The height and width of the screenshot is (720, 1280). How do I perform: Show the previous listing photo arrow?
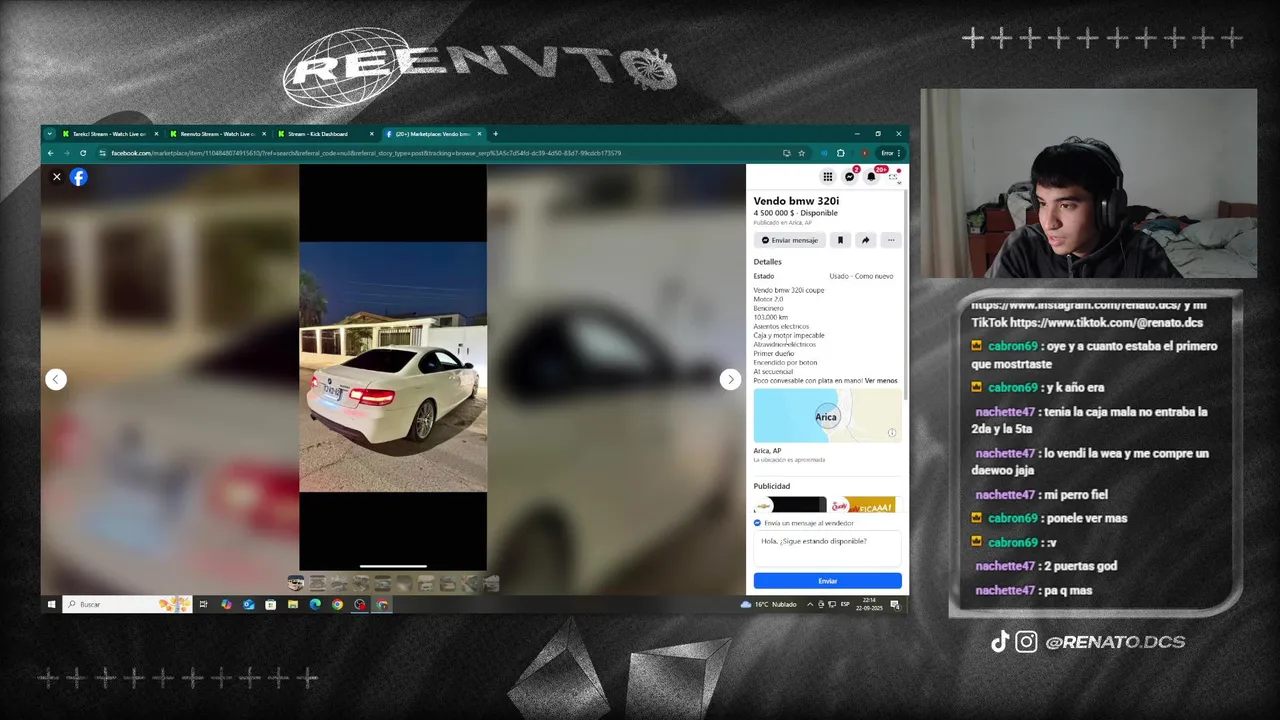(x=56, y=379)
